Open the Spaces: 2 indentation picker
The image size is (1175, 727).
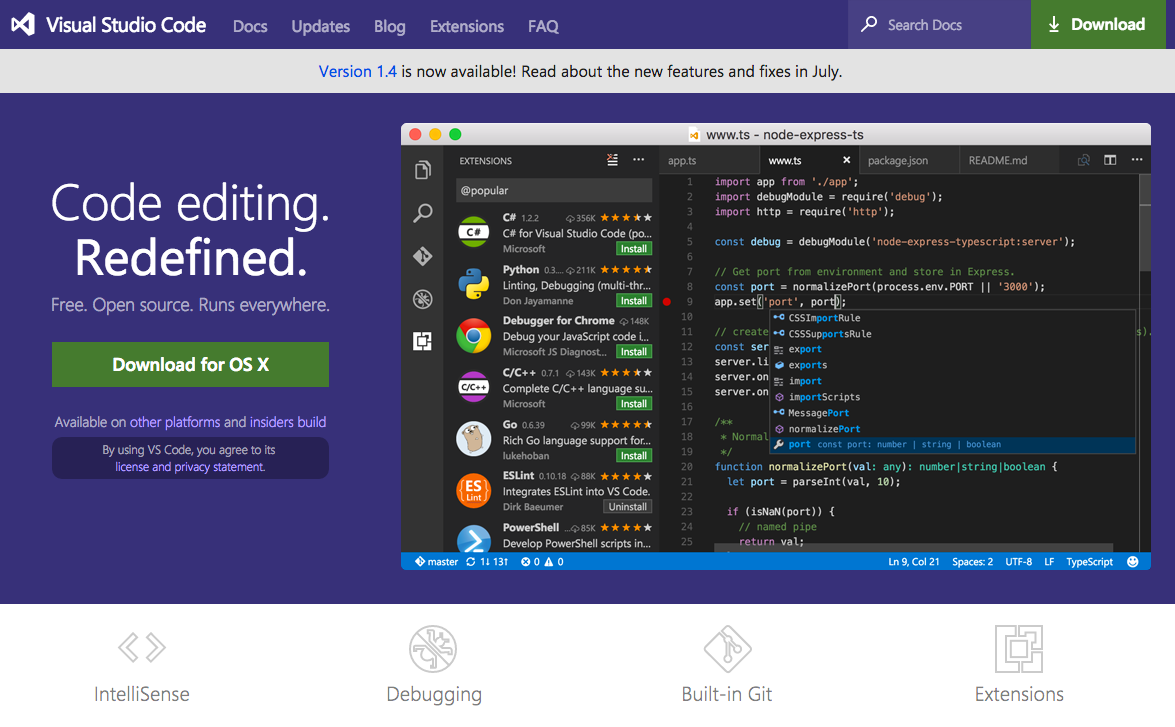(973, 561)
